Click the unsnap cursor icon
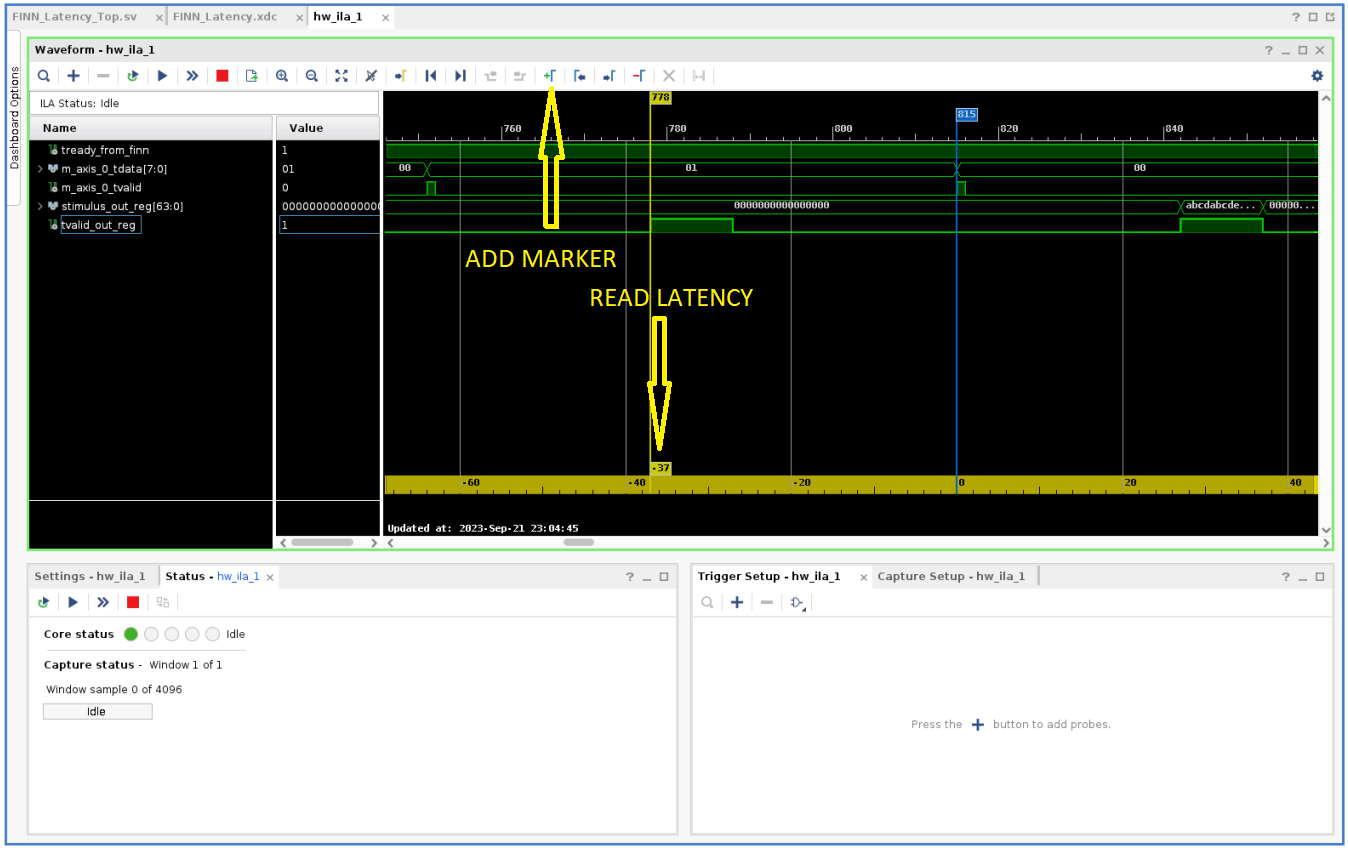1348x850 pixels. (371, 76)
